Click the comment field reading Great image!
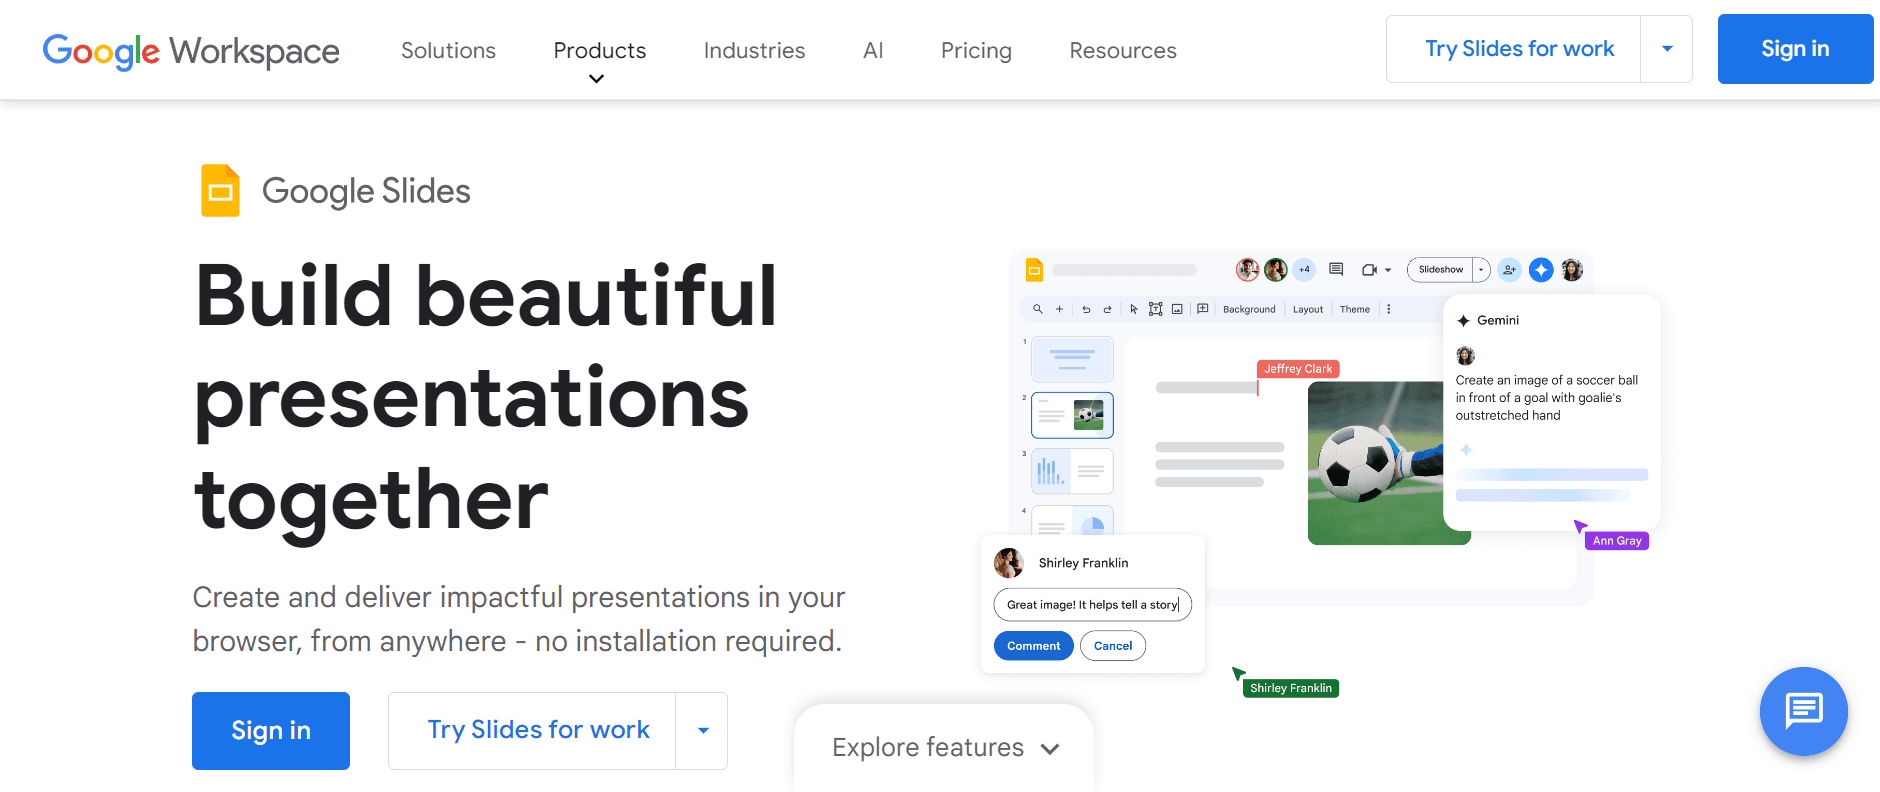Screen dimensions: 1880x792 (1093, 605)
